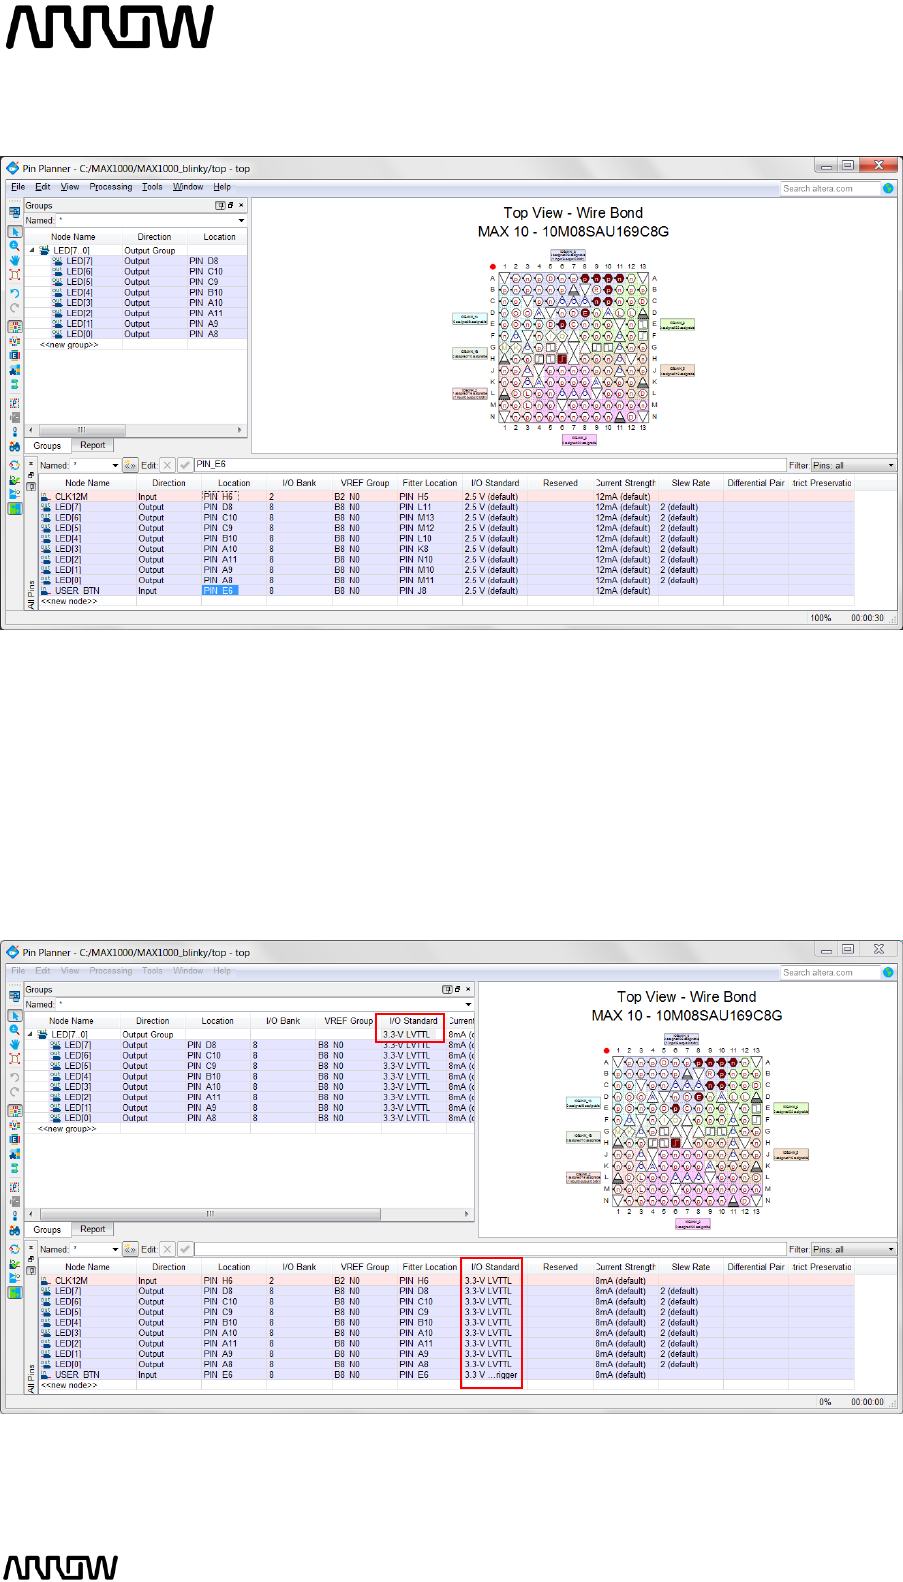
Task: Click the Edit cancel X button in first window
Action: point(167,465)
